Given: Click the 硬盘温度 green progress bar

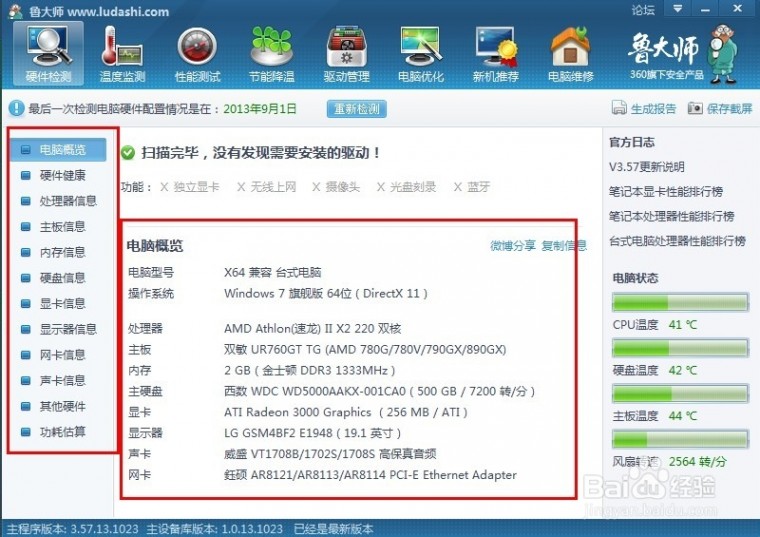Looking at the screenshot, I should click(680, 348).
